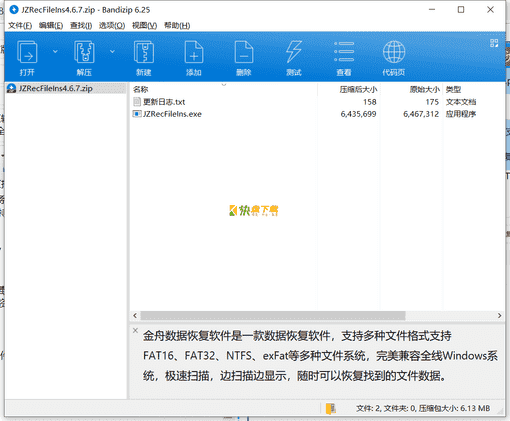Sort by the 压缩后大小 column header

[x=349, y=89]
